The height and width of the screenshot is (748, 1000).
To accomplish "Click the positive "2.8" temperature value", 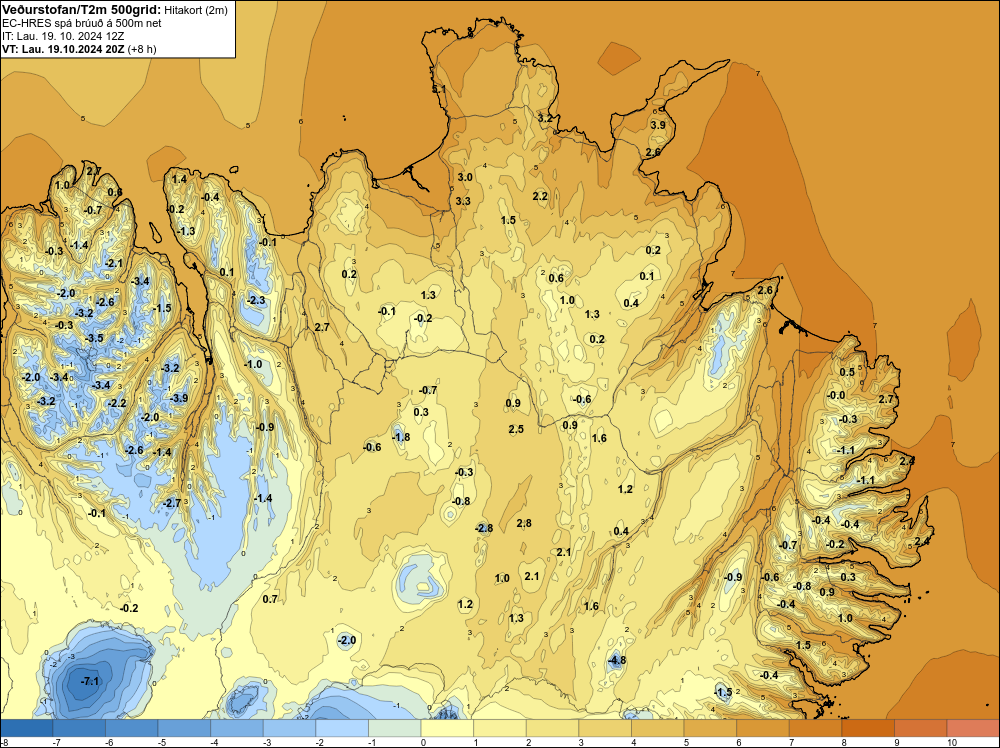I will tap(524, 523).
